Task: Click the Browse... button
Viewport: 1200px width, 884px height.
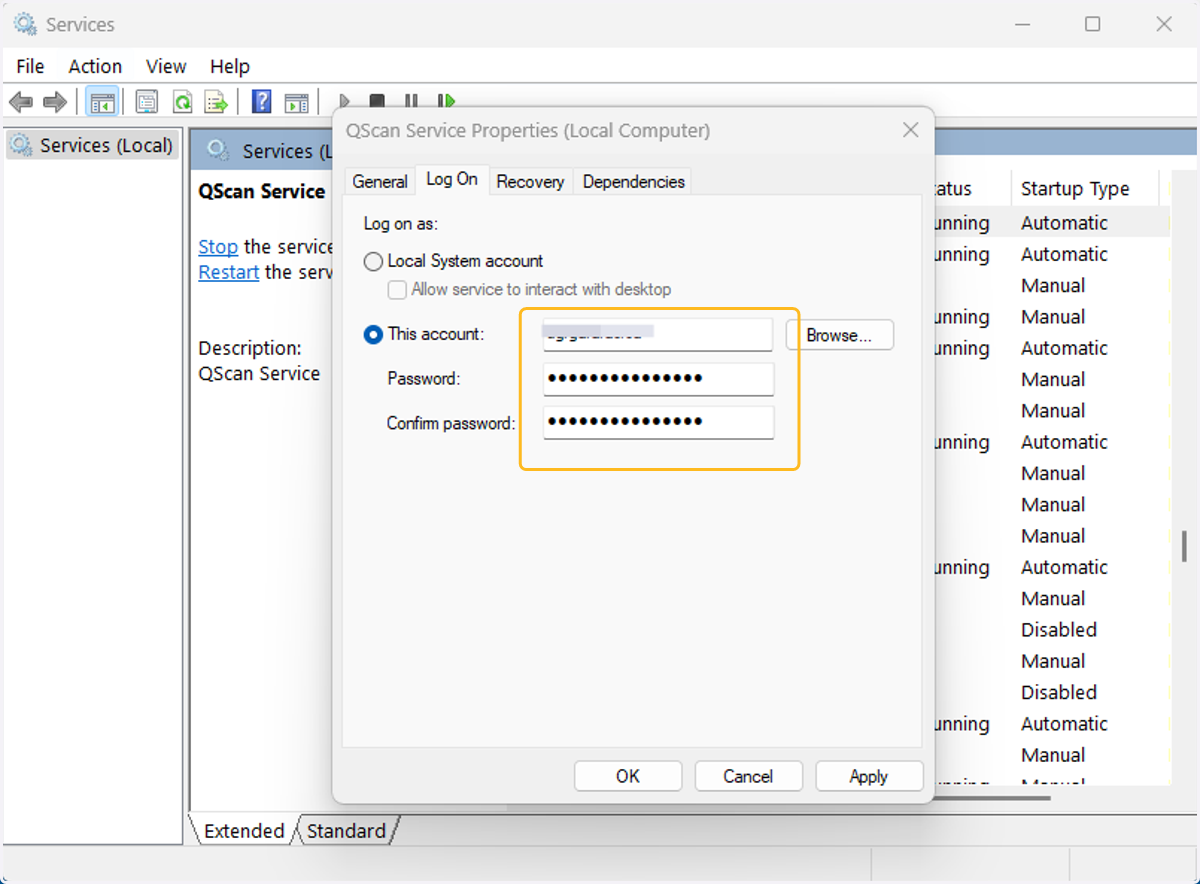Action: pyautogui.click(x=839, y=335)
